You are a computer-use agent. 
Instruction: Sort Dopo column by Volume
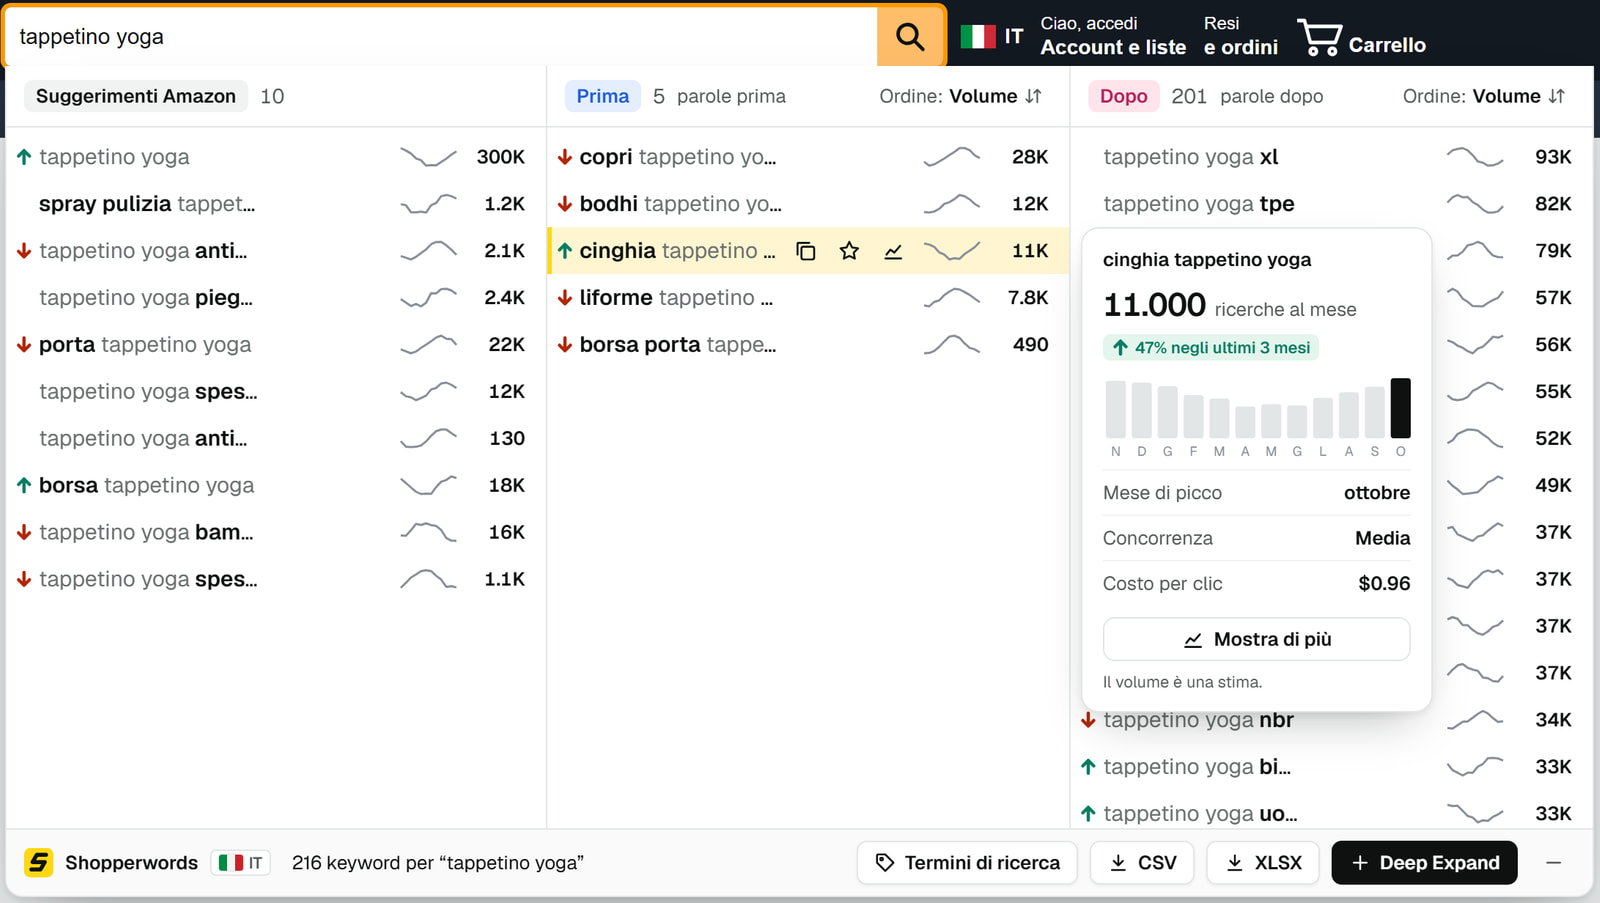point(1484,96)
